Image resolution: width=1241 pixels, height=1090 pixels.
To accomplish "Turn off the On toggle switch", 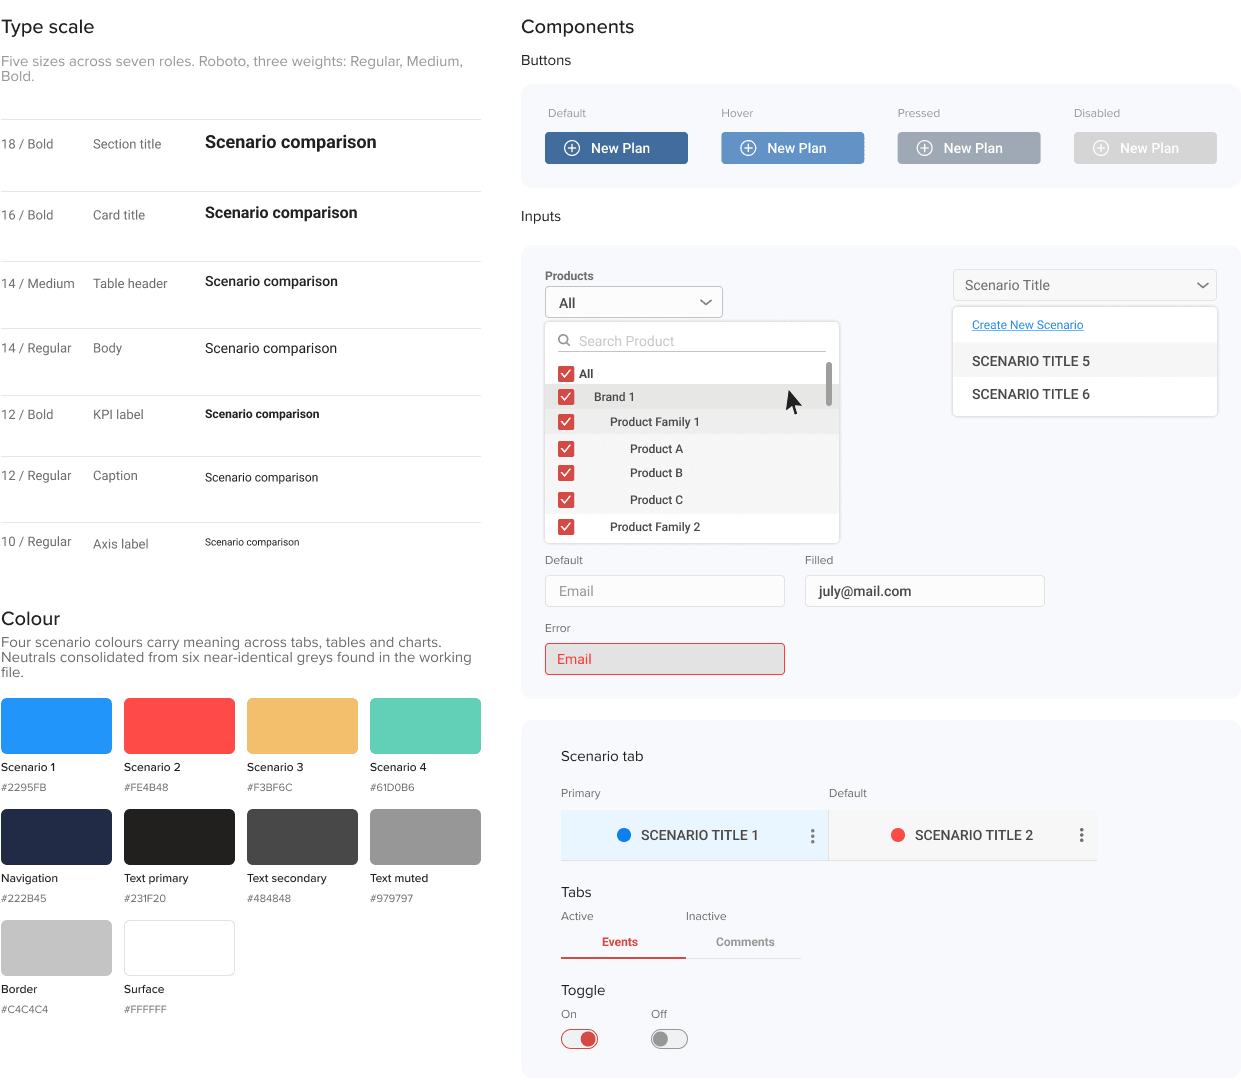I will pyautogui.click(x=580, y=1039).
